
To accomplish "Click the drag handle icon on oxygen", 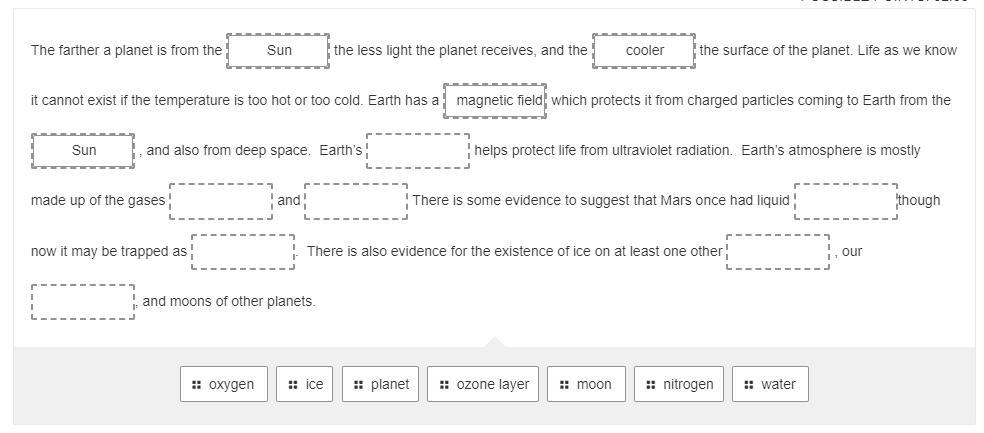I will (196, 385).
